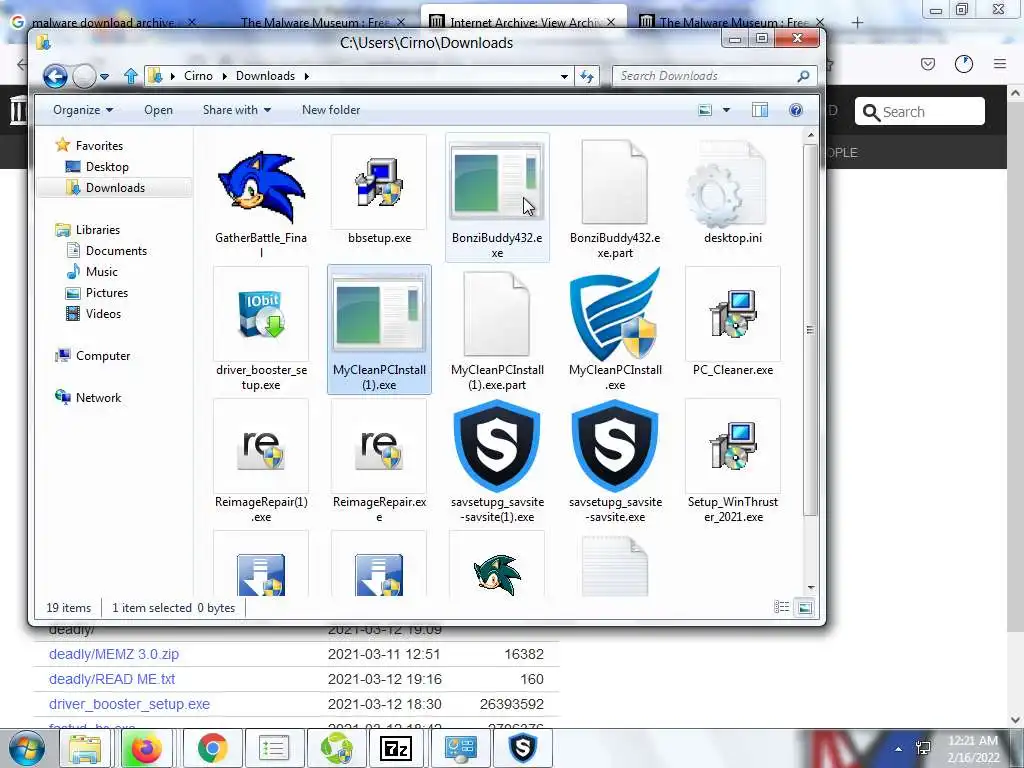Open a new browser tab with plus button
Viewport: 1024px width, 768px height.
857,23
